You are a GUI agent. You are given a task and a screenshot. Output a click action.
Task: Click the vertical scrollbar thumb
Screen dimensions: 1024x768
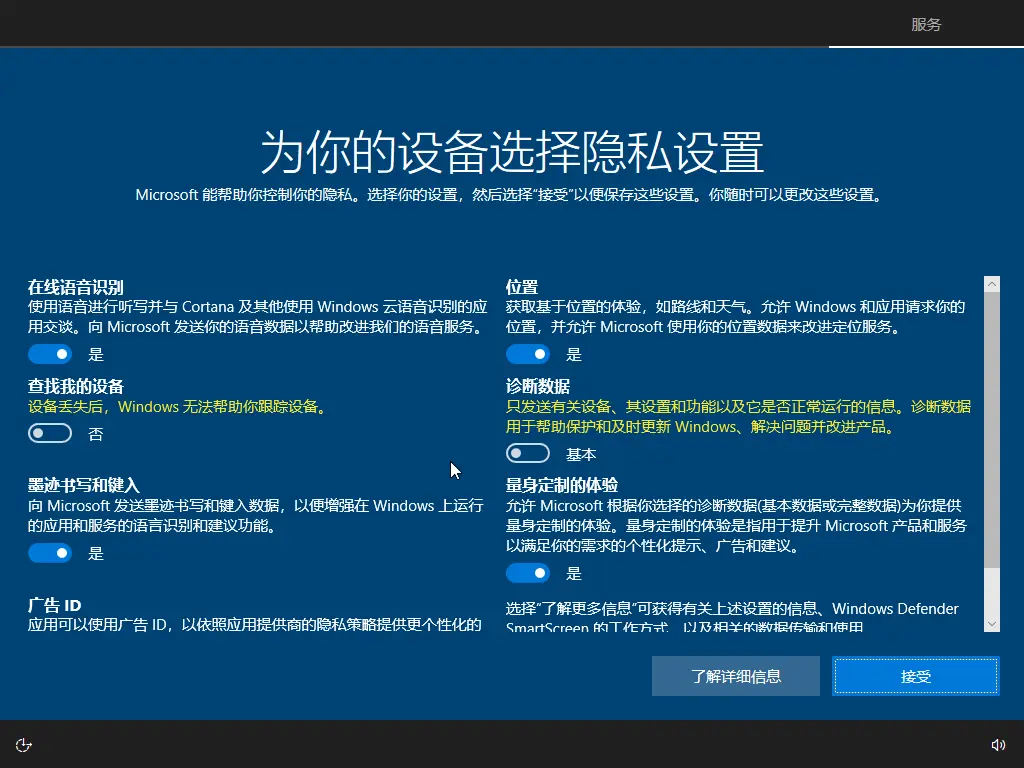point(992,430)
